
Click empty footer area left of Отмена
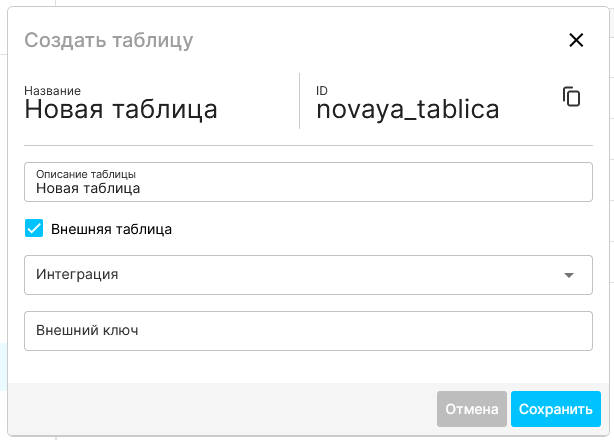220,409
